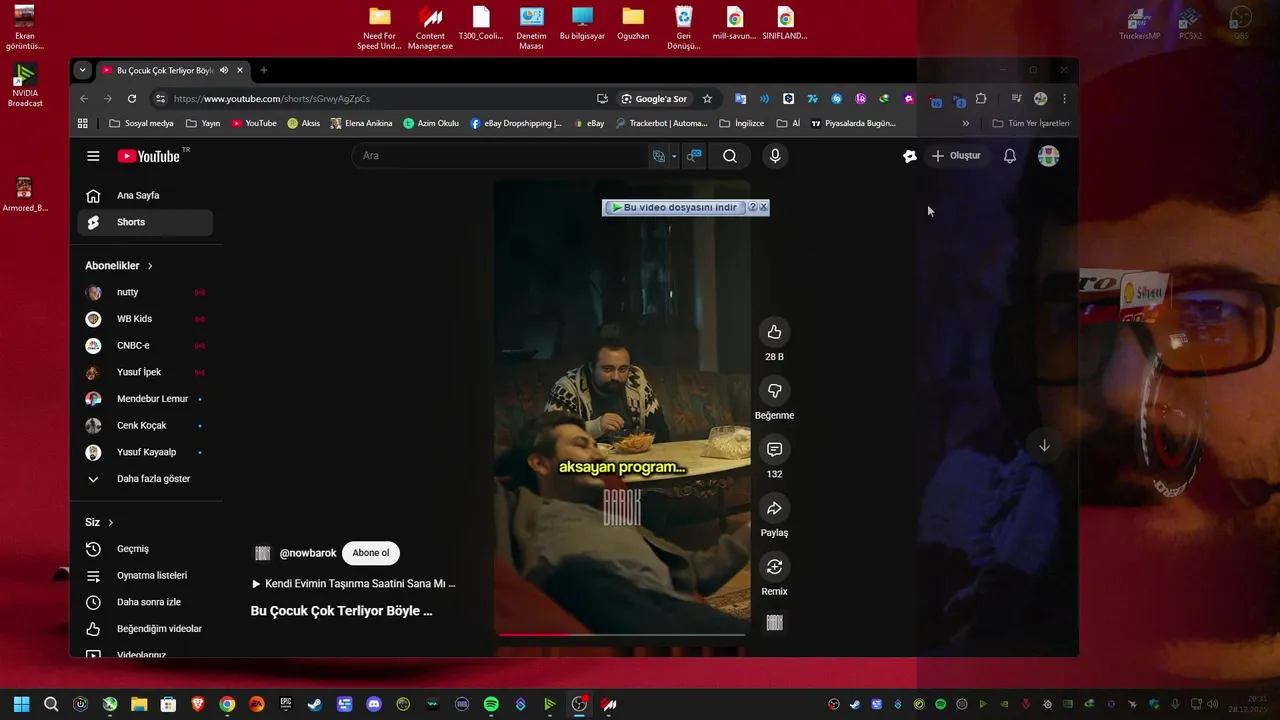Click the Google Translate extension icon

741,99
